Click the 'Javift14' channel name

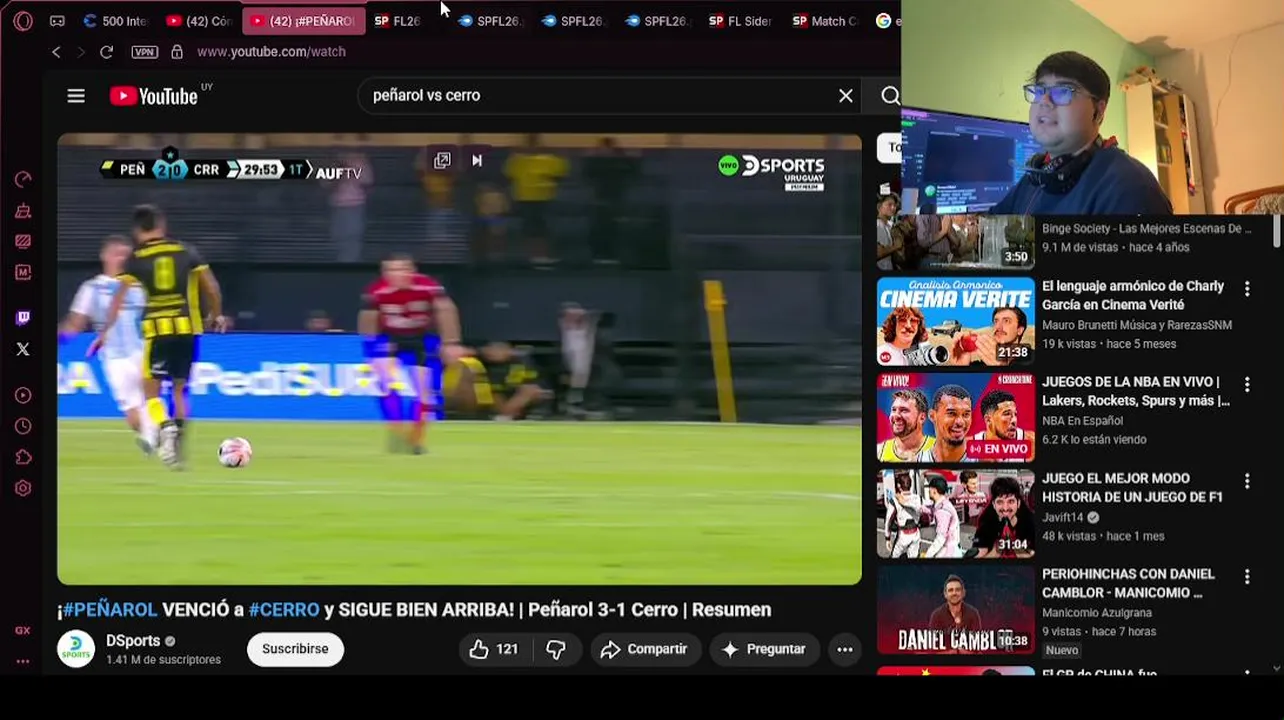tap(1063, 517)
